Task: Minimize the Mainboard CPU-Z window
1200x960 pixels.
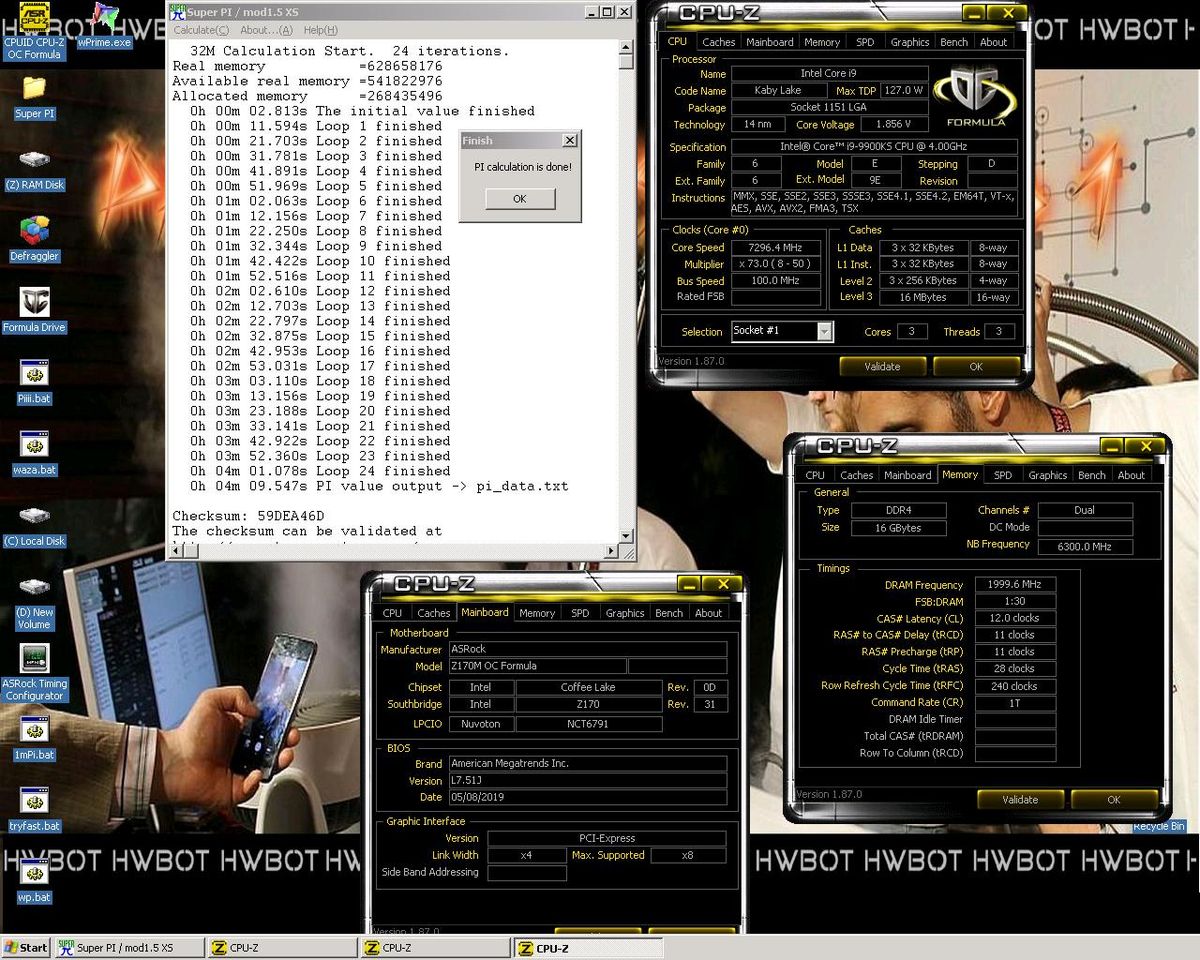Action: pyautogui.click(x=689, y=584)
